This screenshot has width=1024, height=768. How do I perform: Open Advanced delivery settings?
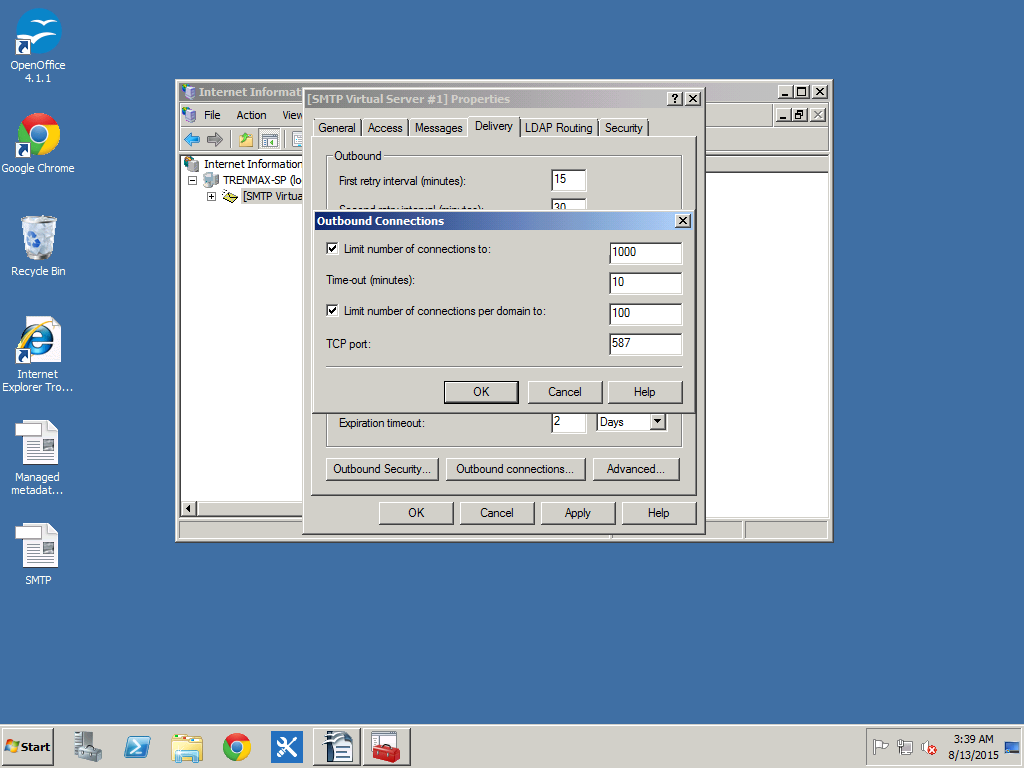pyautogui.click(x=635, y=469)
